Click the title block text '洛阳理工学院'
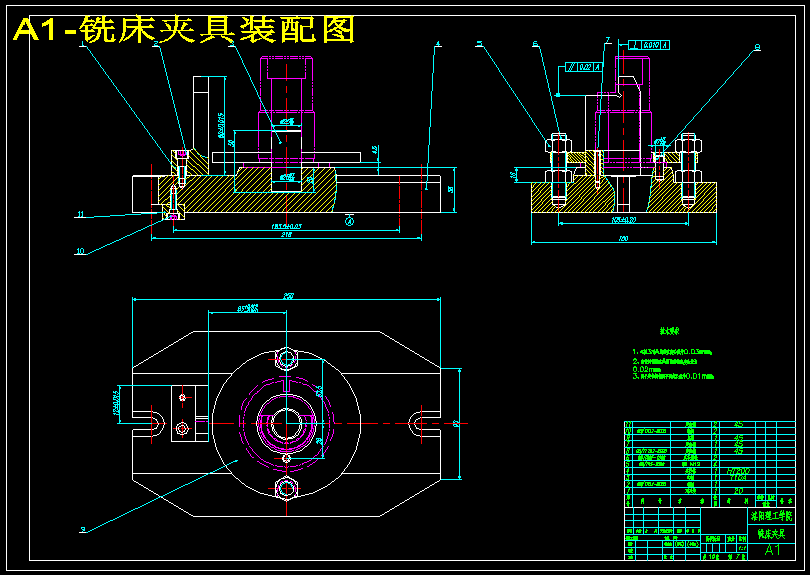Screen dimensions: 810x575 (x=771, y=516)
